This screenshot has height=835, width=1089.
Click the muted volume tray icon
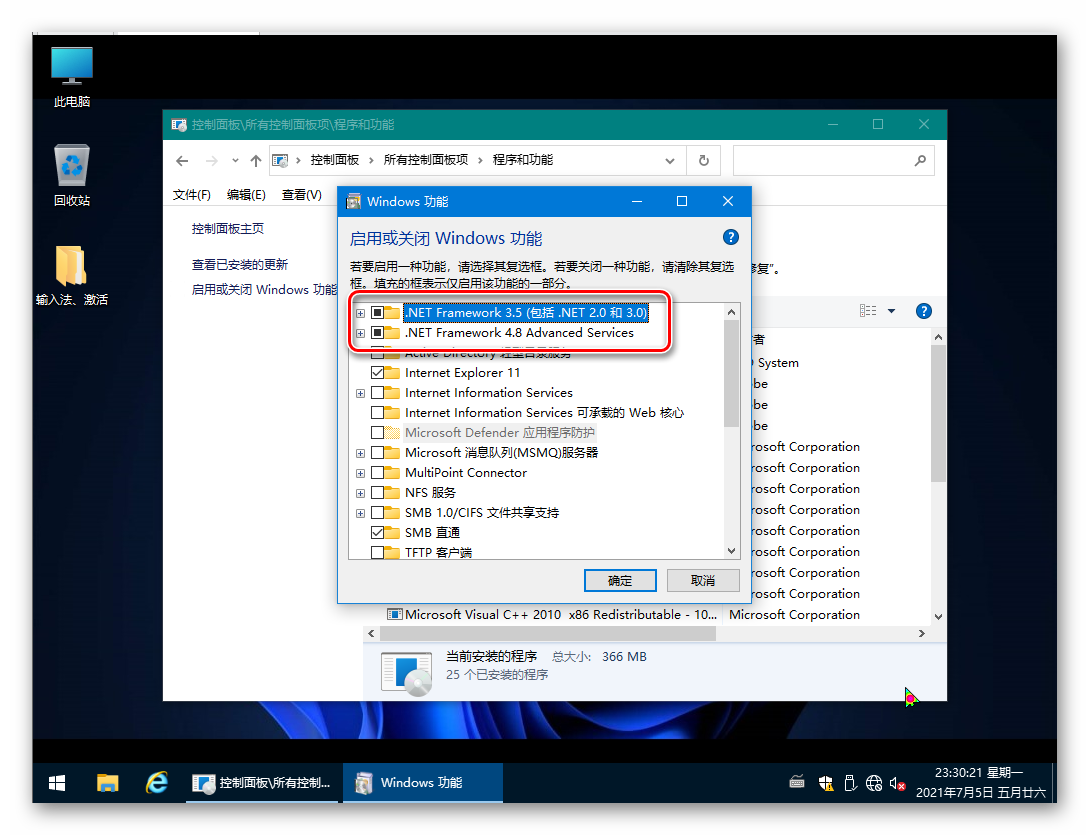tap(897, 784)
